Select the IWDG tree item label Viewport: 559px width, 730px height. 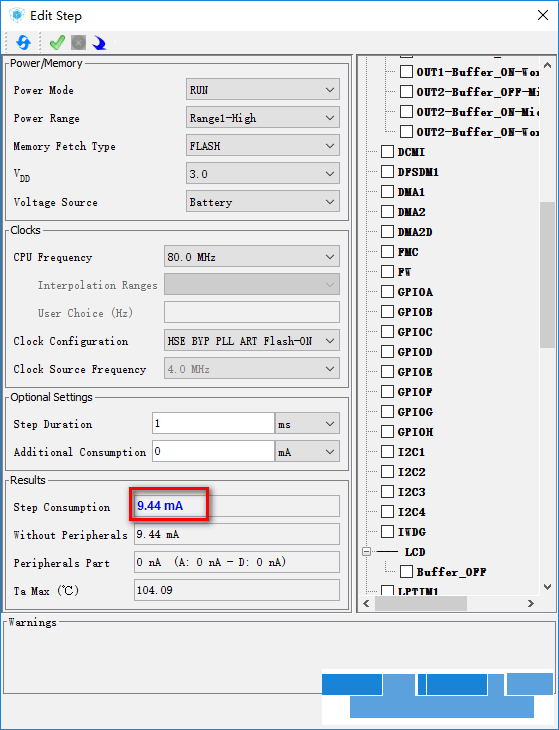tap(412, 532)
